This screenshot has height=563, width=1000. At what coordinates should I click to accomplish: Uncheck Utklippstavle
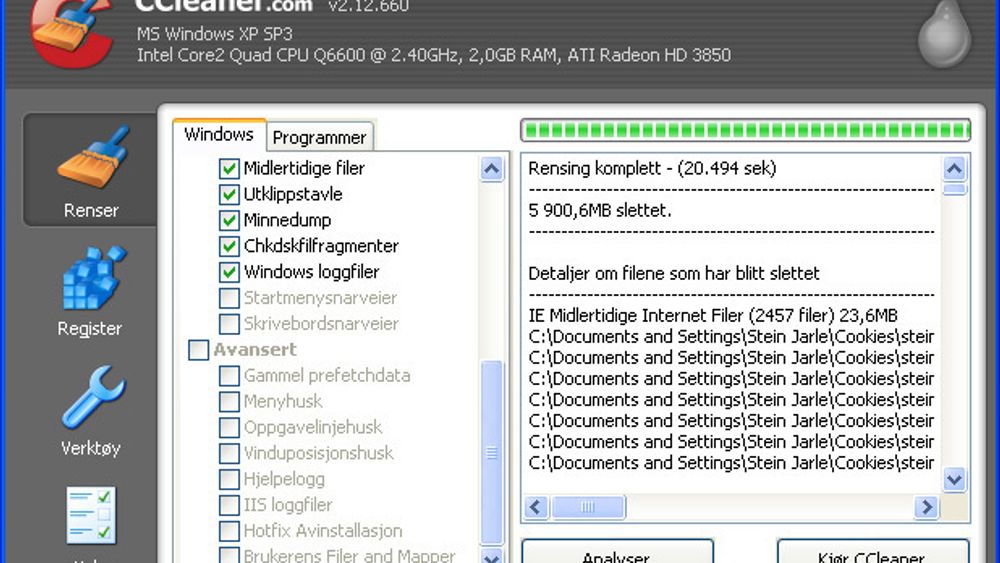click(x=229, y=194)
